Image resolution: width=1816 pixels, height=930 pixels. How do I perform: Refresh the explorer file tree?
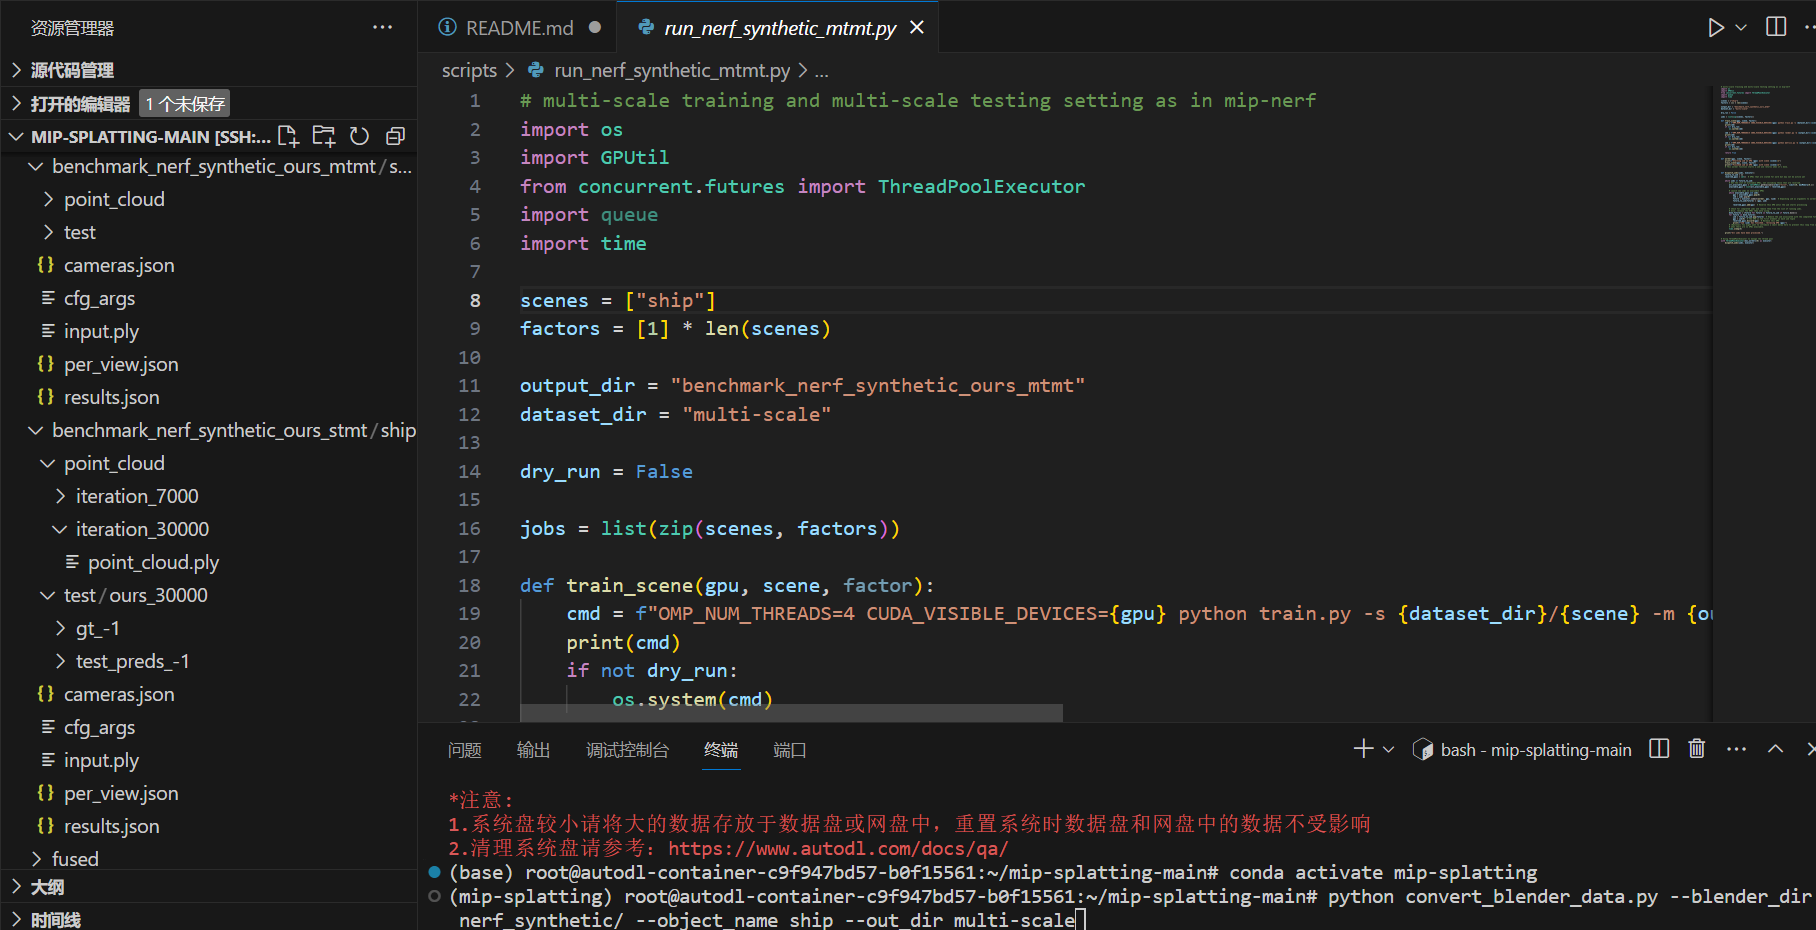click(x=360, y=136)
